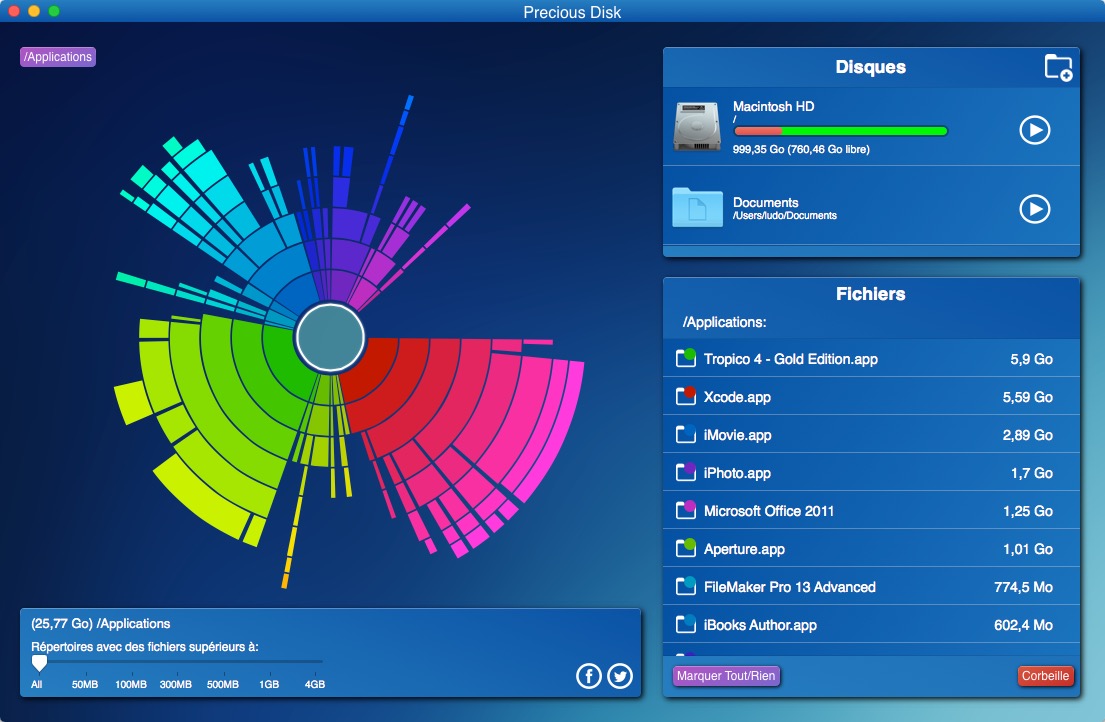
Task: Click the /Users/ludo/Documents path text
Action: [785, 216]
